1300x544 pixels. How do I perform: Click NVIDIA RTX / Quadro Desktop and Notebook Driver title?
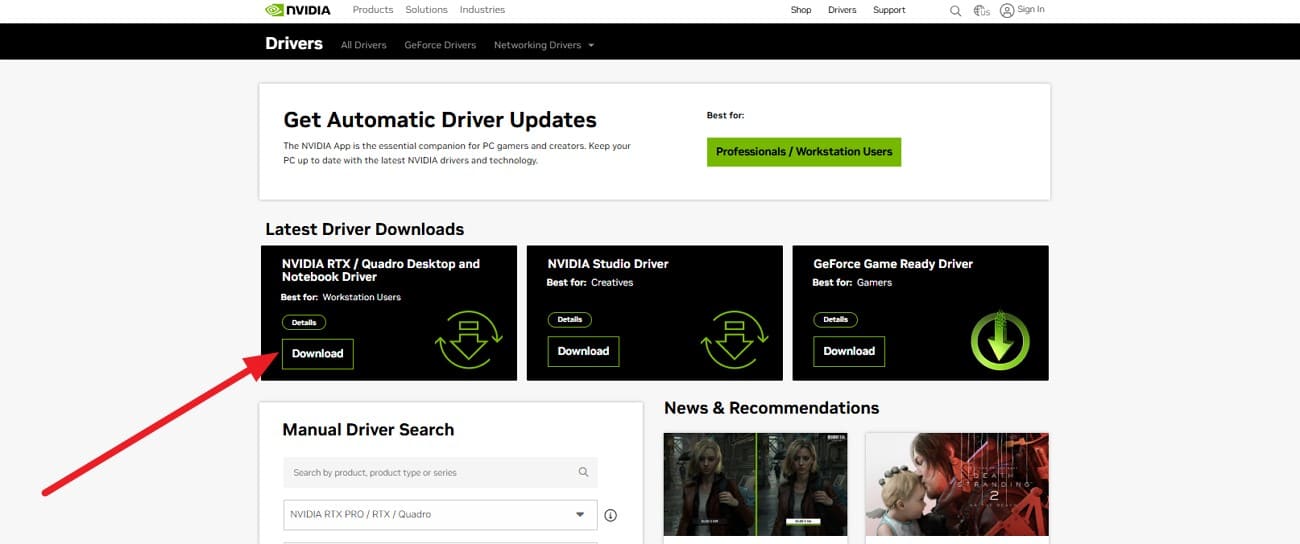pos(381,270)
